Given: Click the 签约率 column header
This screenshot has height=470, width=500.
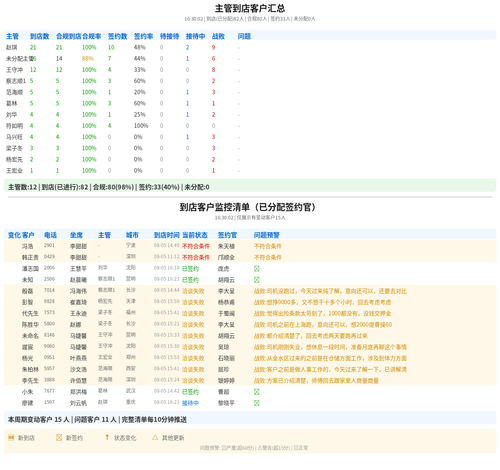Looking at the screenshot, I should point(143,36).
